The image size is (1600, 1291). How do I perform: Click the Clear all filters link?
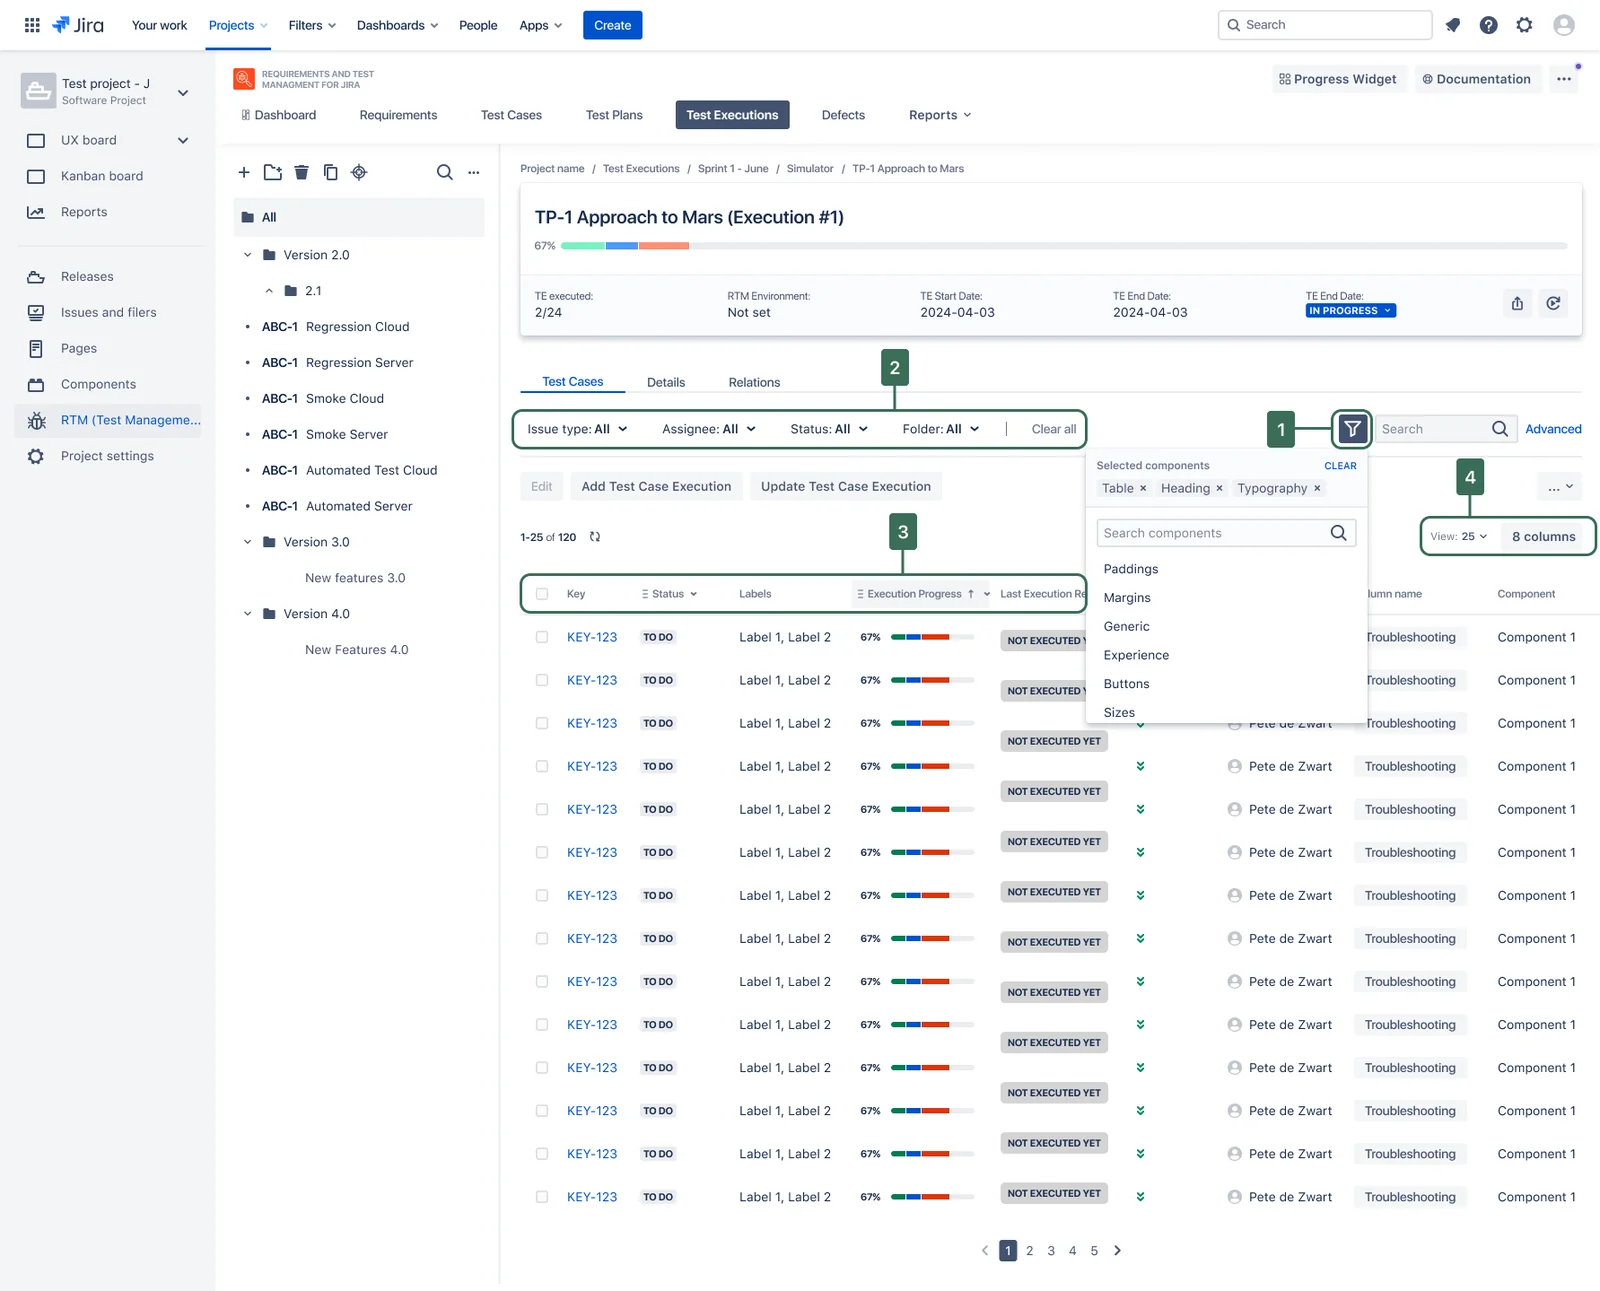point(1054,429)
